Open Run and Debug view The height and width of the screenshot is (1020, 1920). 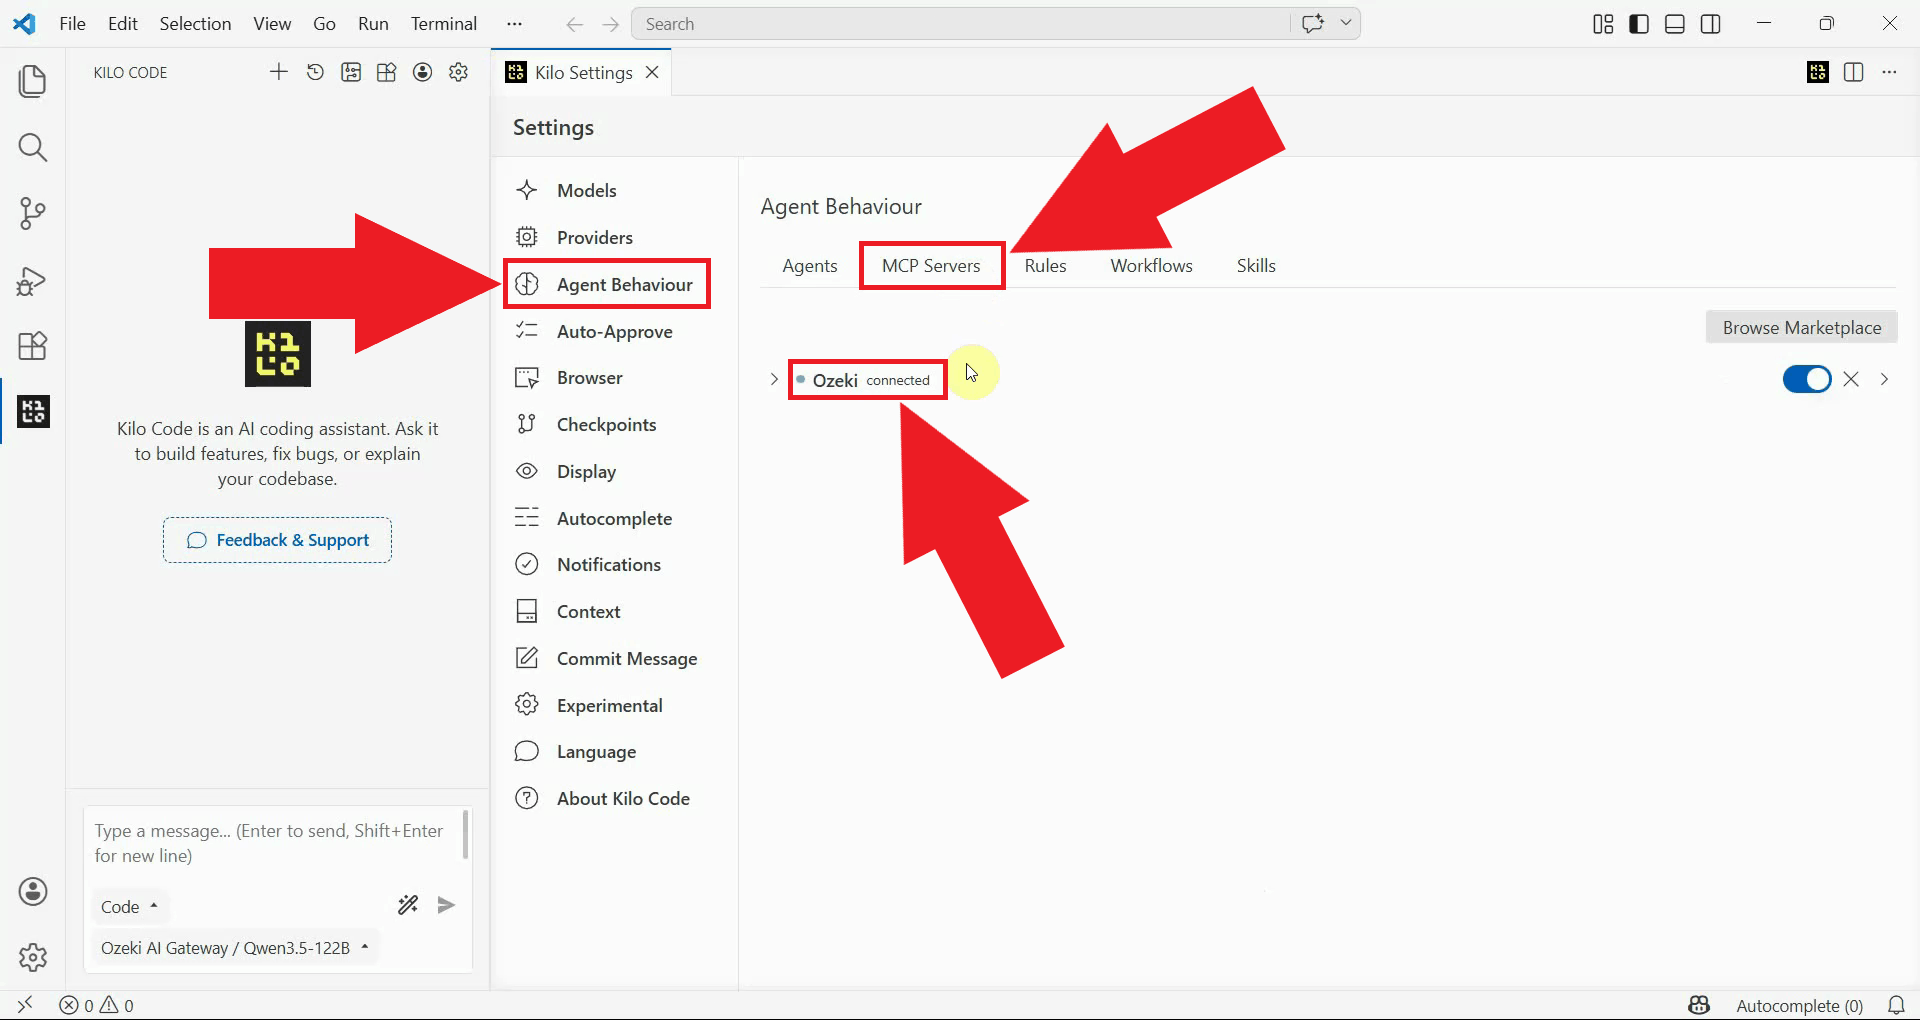point(33,281)
